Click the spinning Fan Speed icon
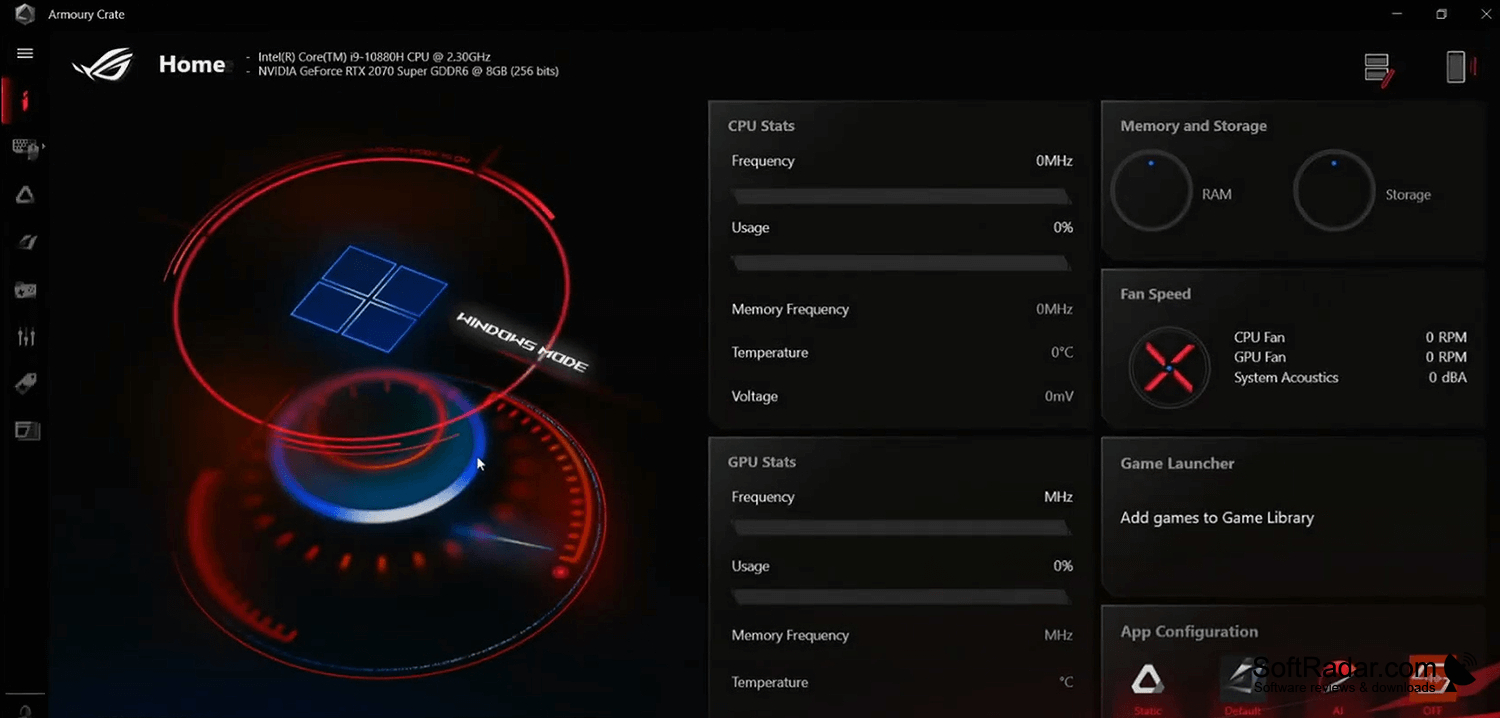The width and height of the screenshot is (1500, 718). 1169,369
